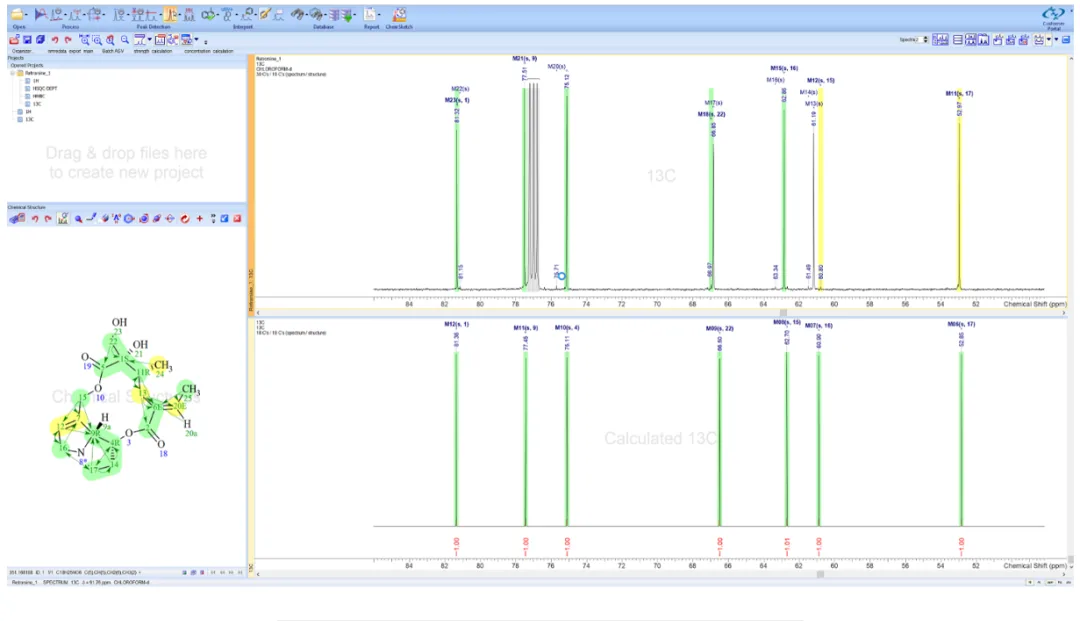Open the Report icon dropdown arrow
Screen dimensions: 1080x621
pyautogui.click(x=379, y=15)
